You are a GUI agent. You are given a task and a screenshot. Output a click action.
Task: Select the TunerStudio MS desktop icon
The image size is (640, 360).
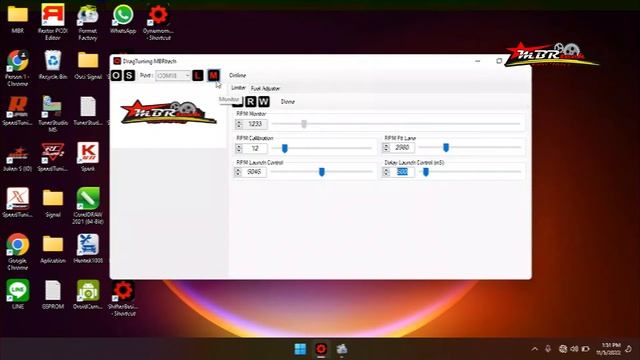(x=53, y=114)
